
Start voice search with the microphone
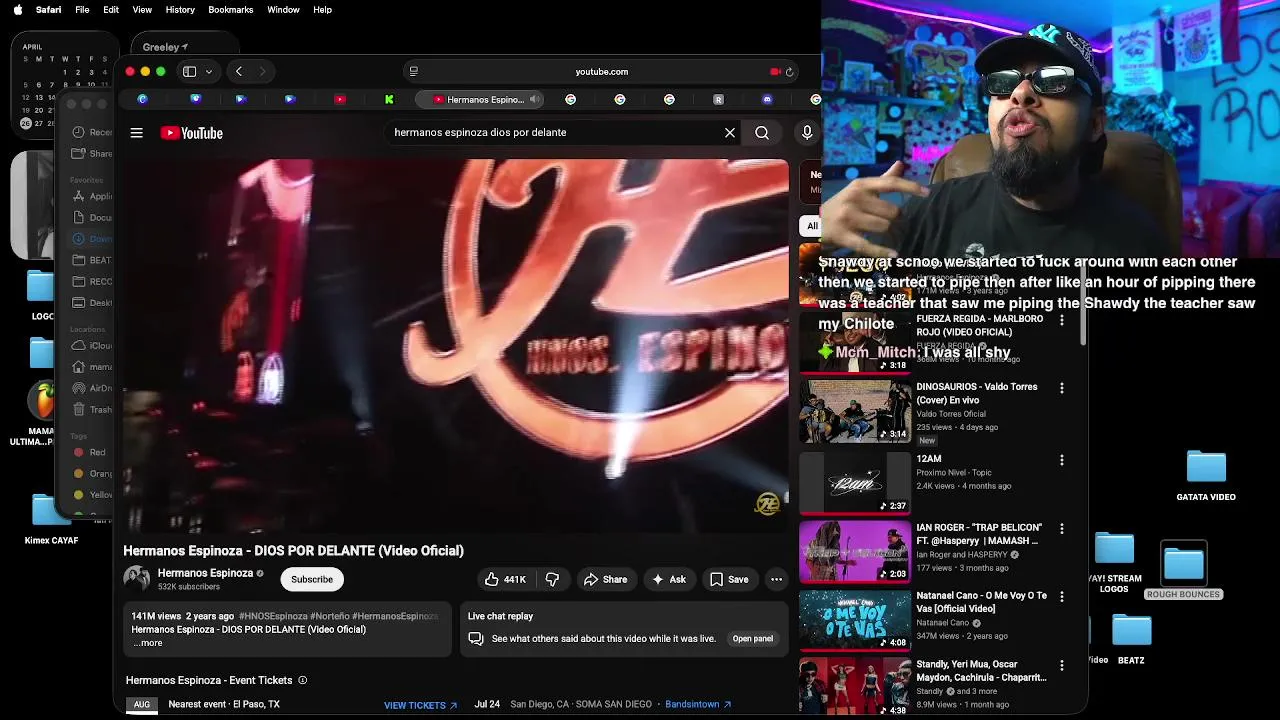pos(807,132)
